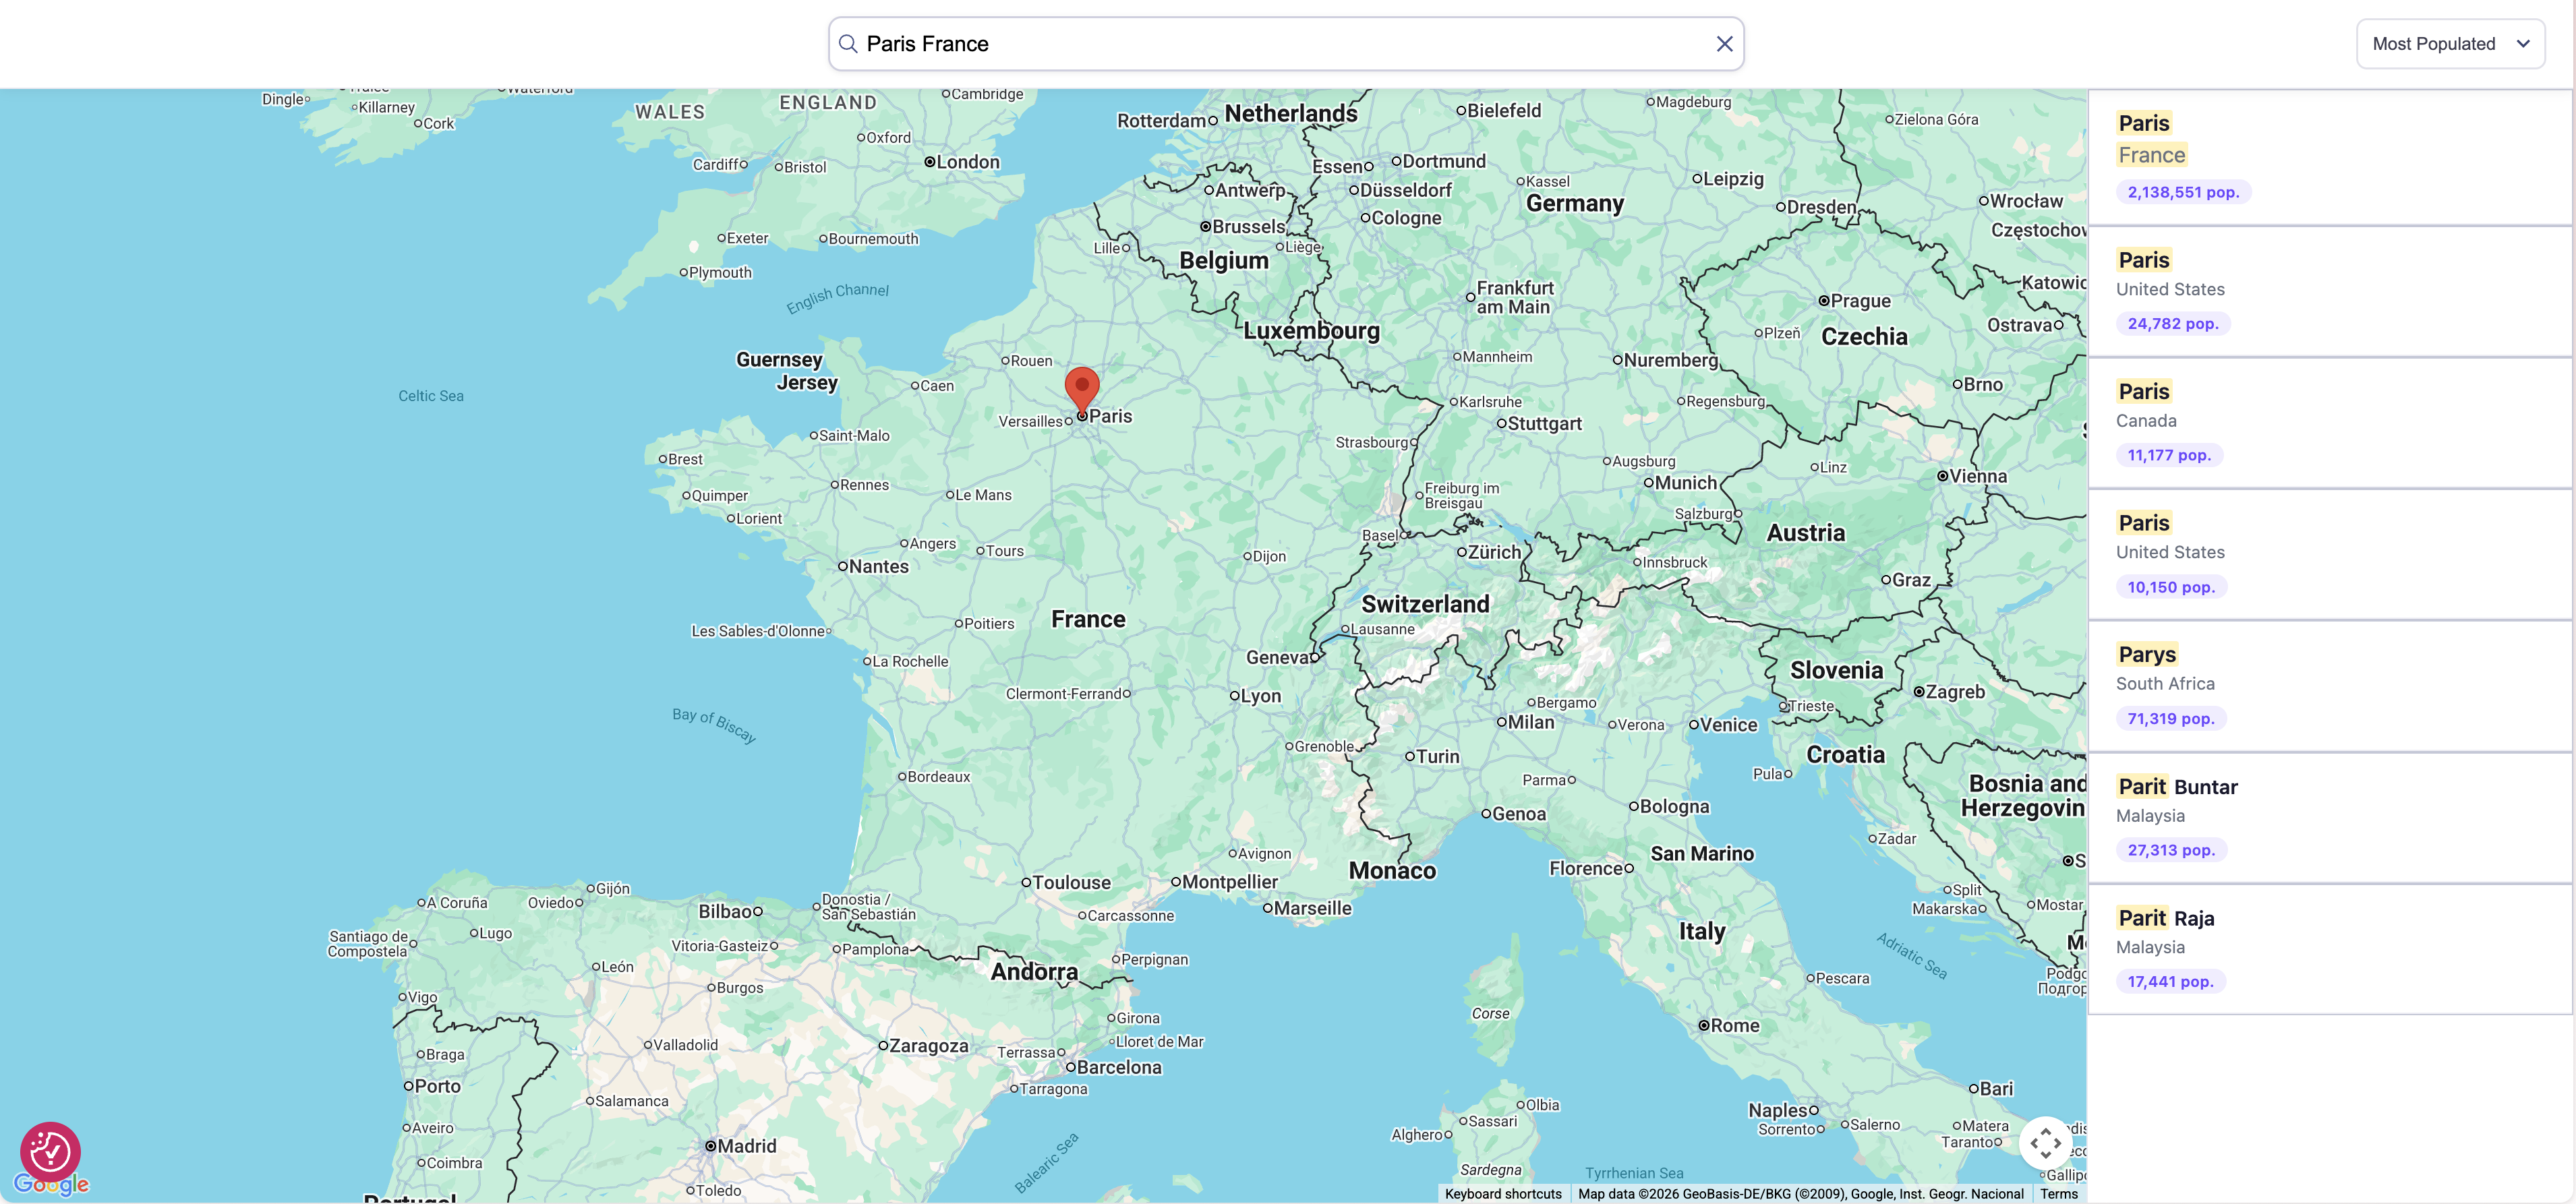2576x1204 pixels.
Task: Click the 17,441 pop. badge
Action: coord(2170,981)
